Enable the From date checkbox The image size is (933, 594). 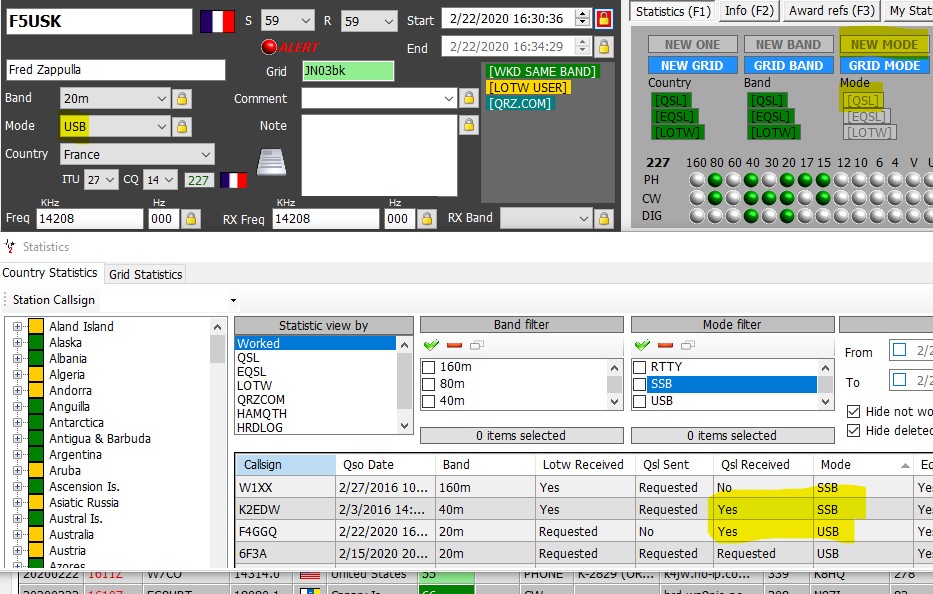pyautogui.click(x=900, y=350)
